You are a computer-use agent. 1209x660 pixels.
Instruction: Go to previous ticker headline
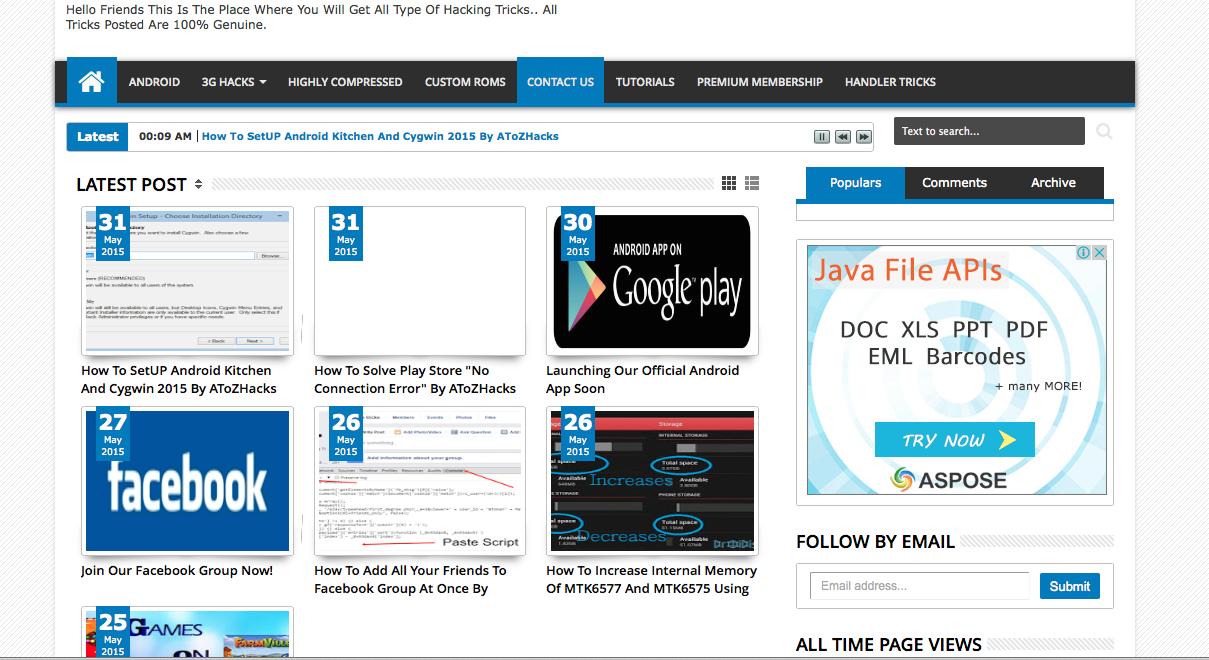pyautogui.click(x=843, y=137)
